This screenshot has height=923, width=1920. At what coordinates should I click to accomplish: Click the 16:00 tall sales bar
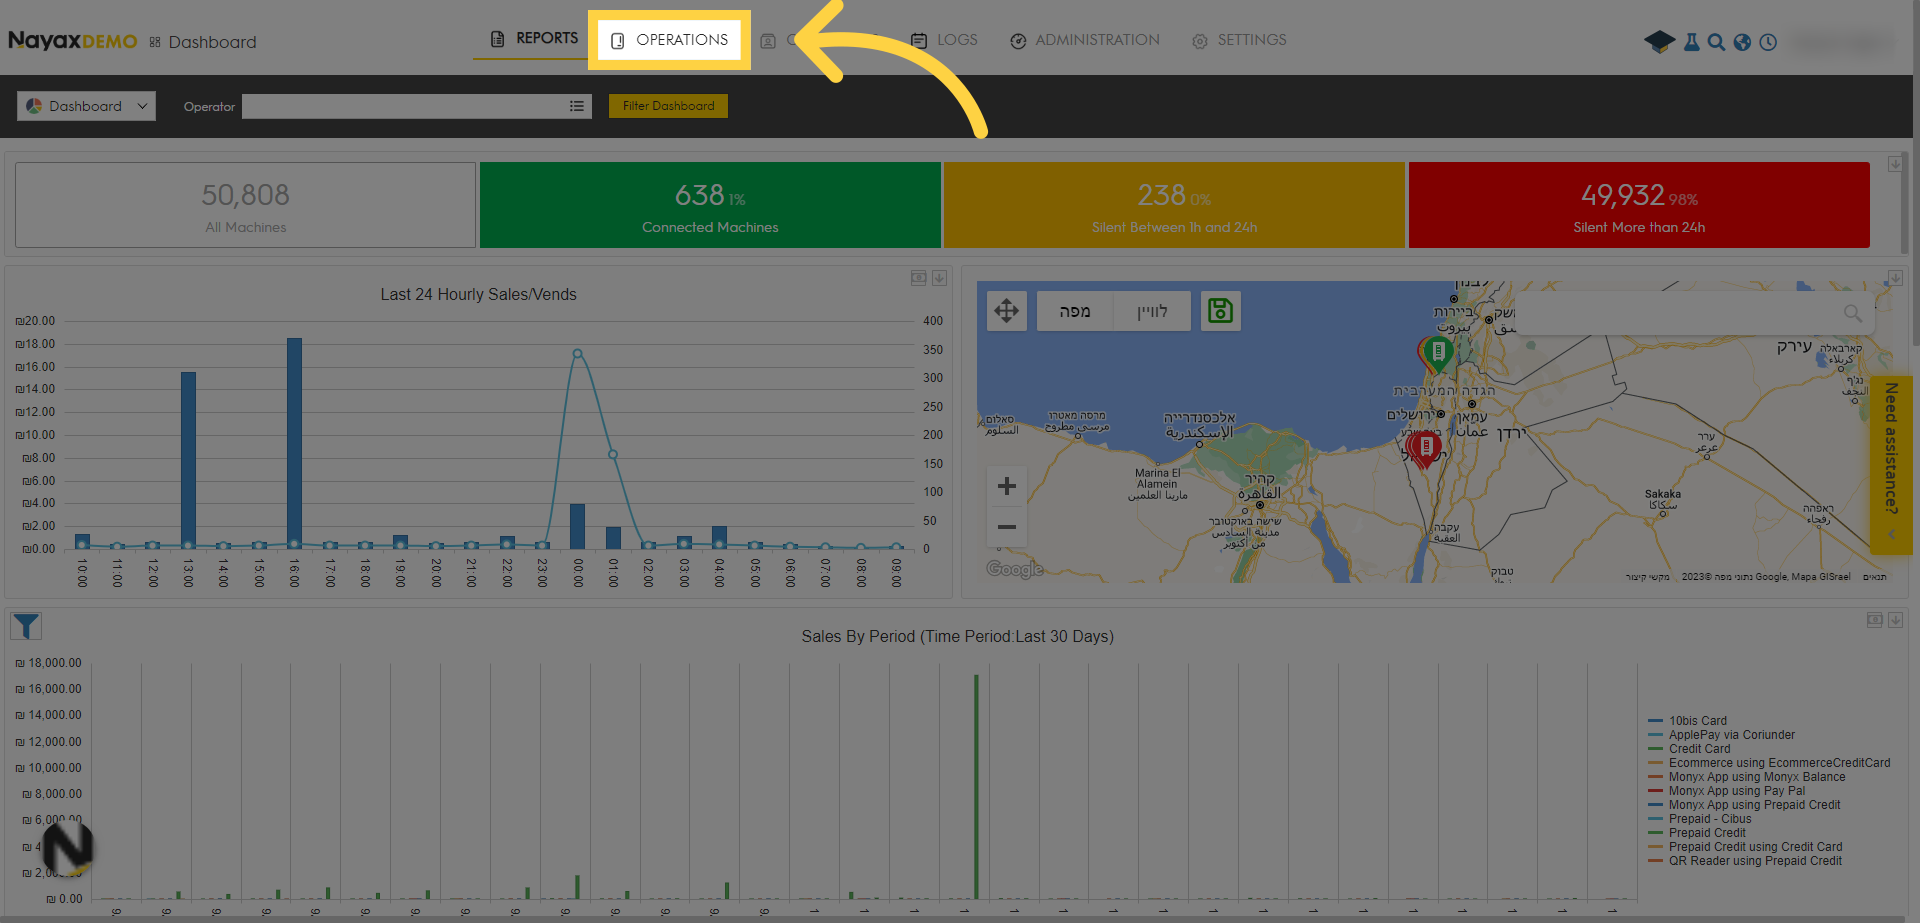[294, 443]
